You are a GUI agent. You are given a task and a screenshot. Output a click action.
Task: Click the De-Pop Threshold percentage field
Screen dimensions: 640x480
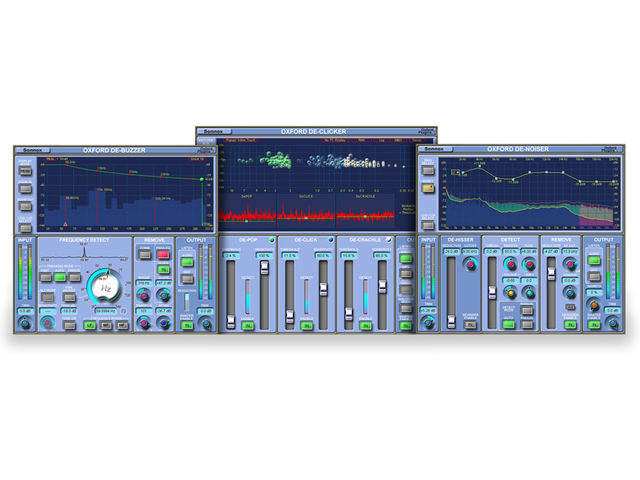232,256
